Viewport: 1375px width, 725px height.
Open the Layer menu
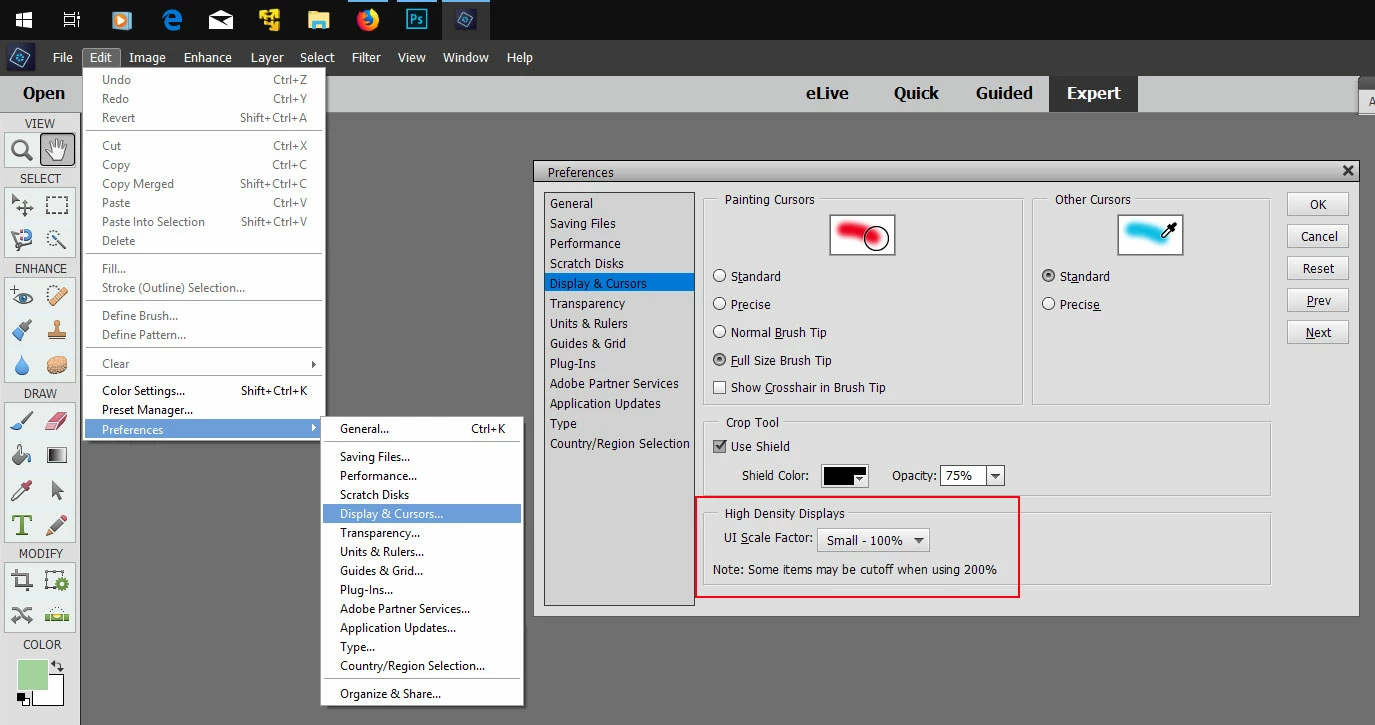[x=267, y=58]
